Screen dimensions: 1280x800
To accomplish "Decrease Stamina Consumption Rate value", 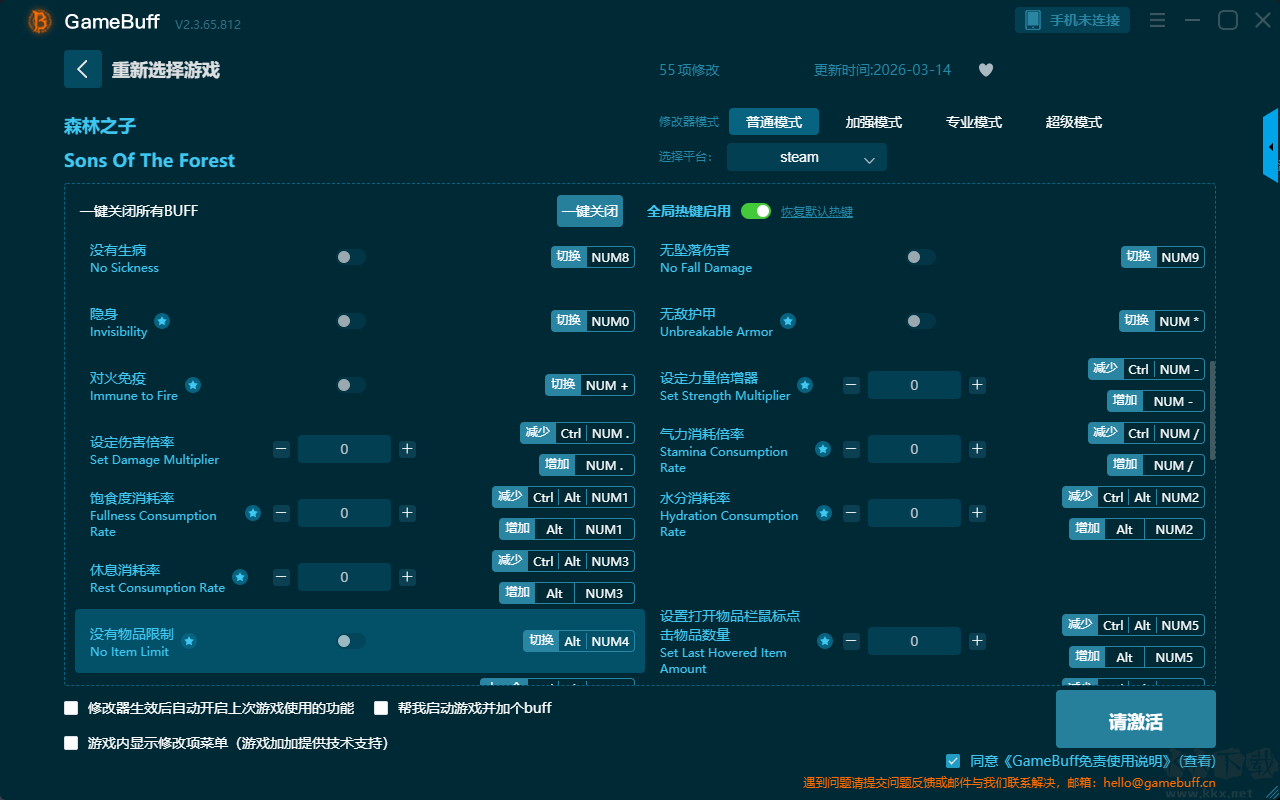I will pos(851,449).
